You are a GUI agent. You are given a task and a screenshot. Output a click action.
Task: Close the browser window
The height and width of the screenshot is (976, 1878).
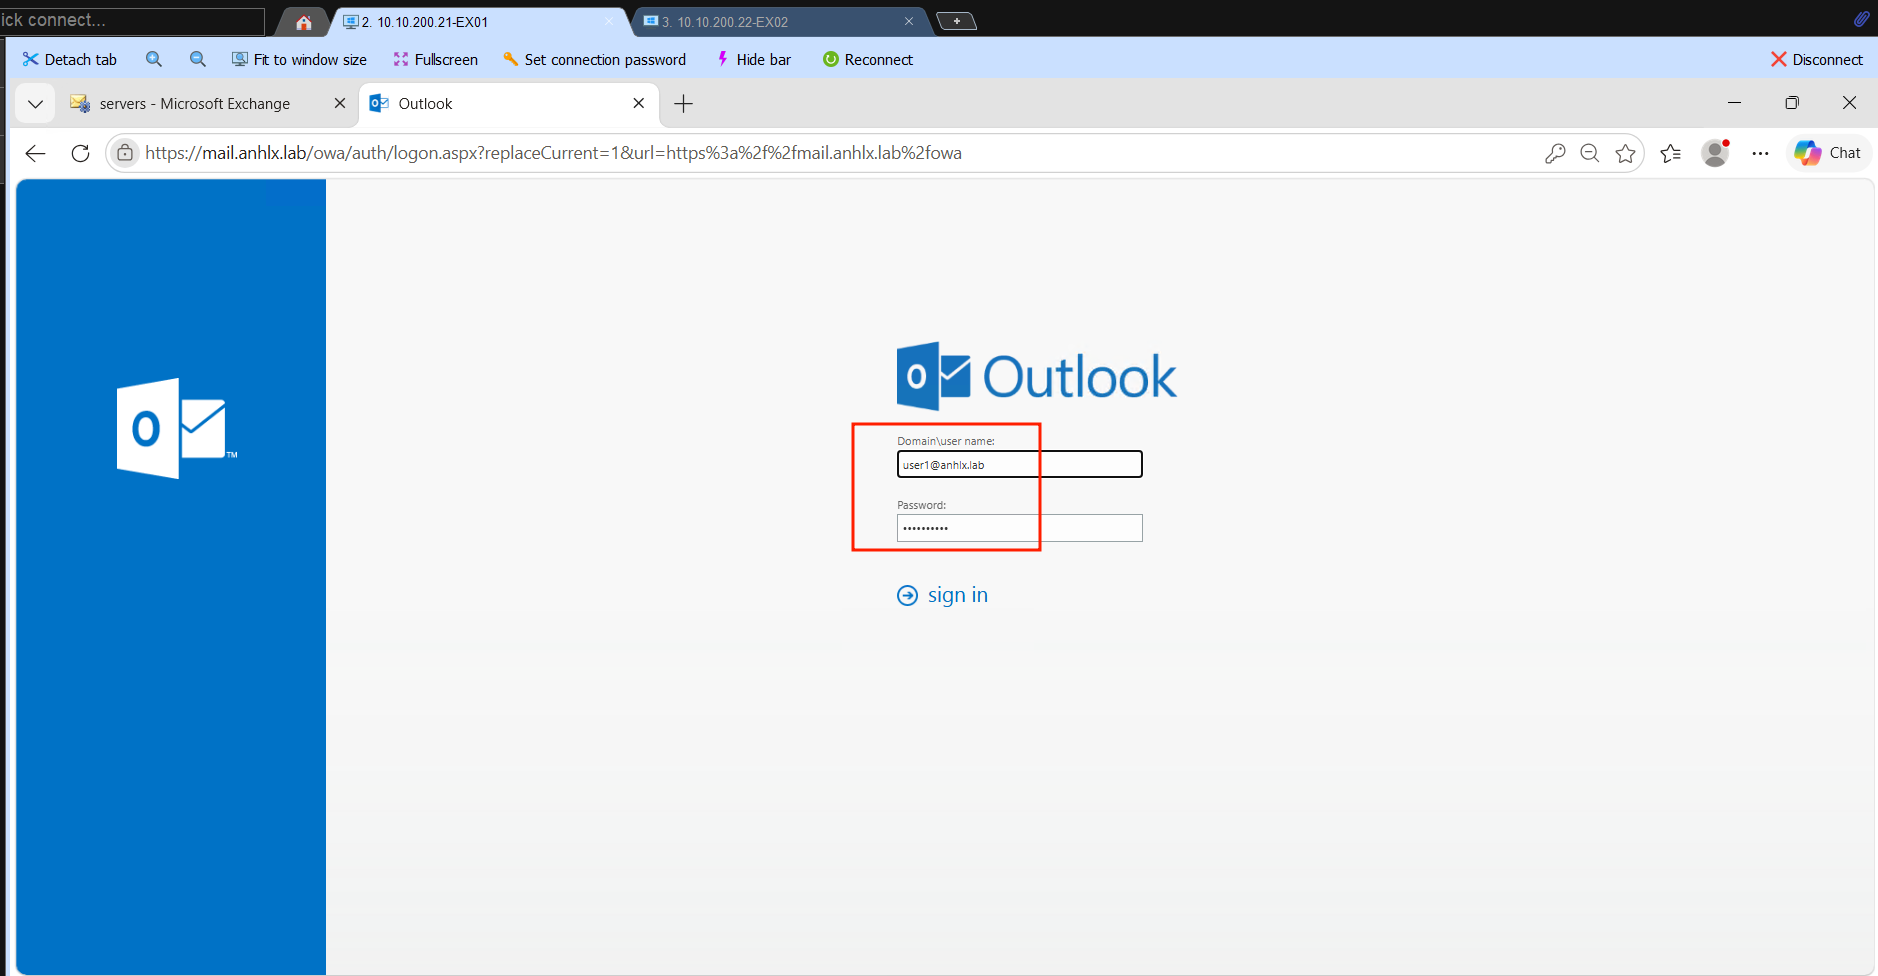pyautogui.click(x=1850, y=103)
